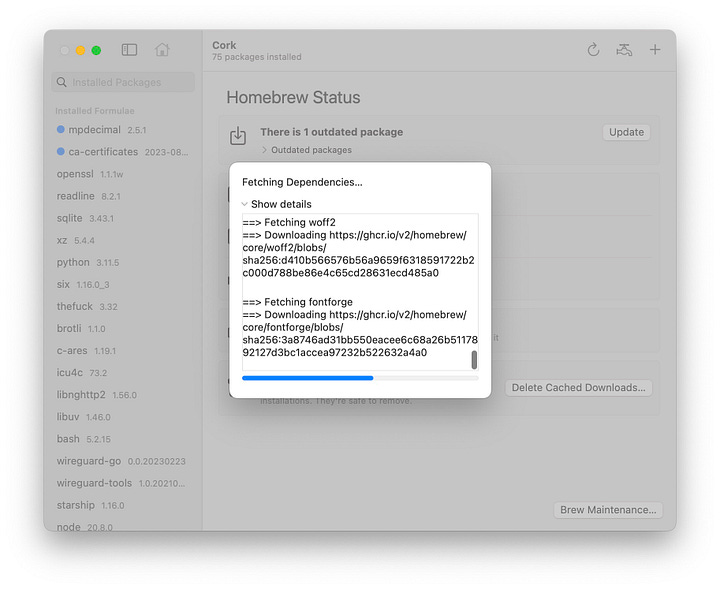Click the fetching progress bar
This screenshot has height=589, width=720.
tap(360, 378)
